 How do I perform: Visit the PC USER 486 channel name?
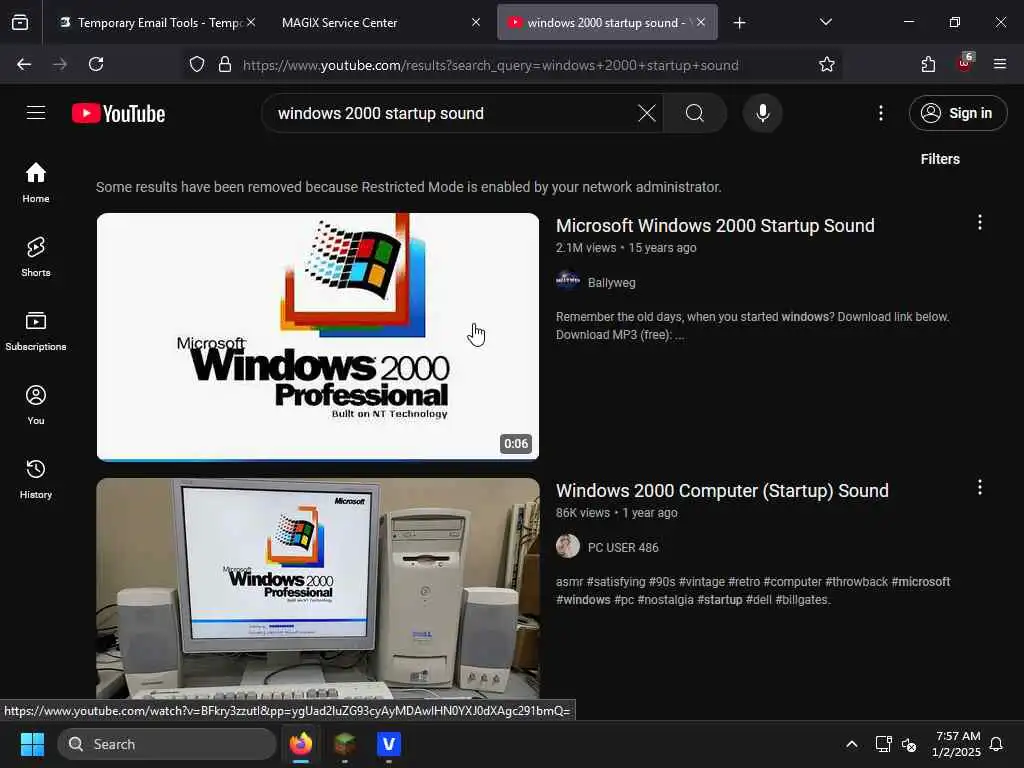623,547
